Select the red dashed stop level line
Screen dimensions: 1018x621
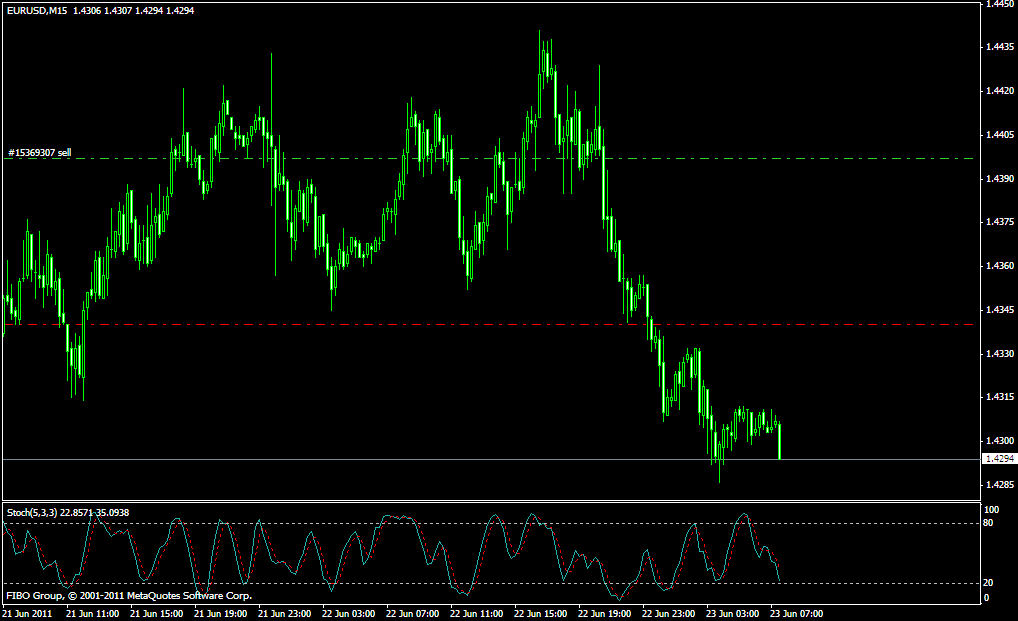coord(490,324)
